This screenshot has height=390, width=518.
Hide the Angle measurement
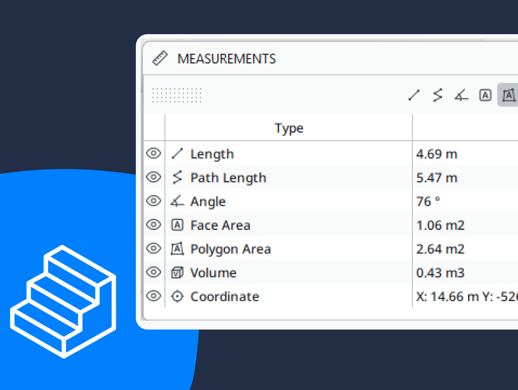(154, 201)
